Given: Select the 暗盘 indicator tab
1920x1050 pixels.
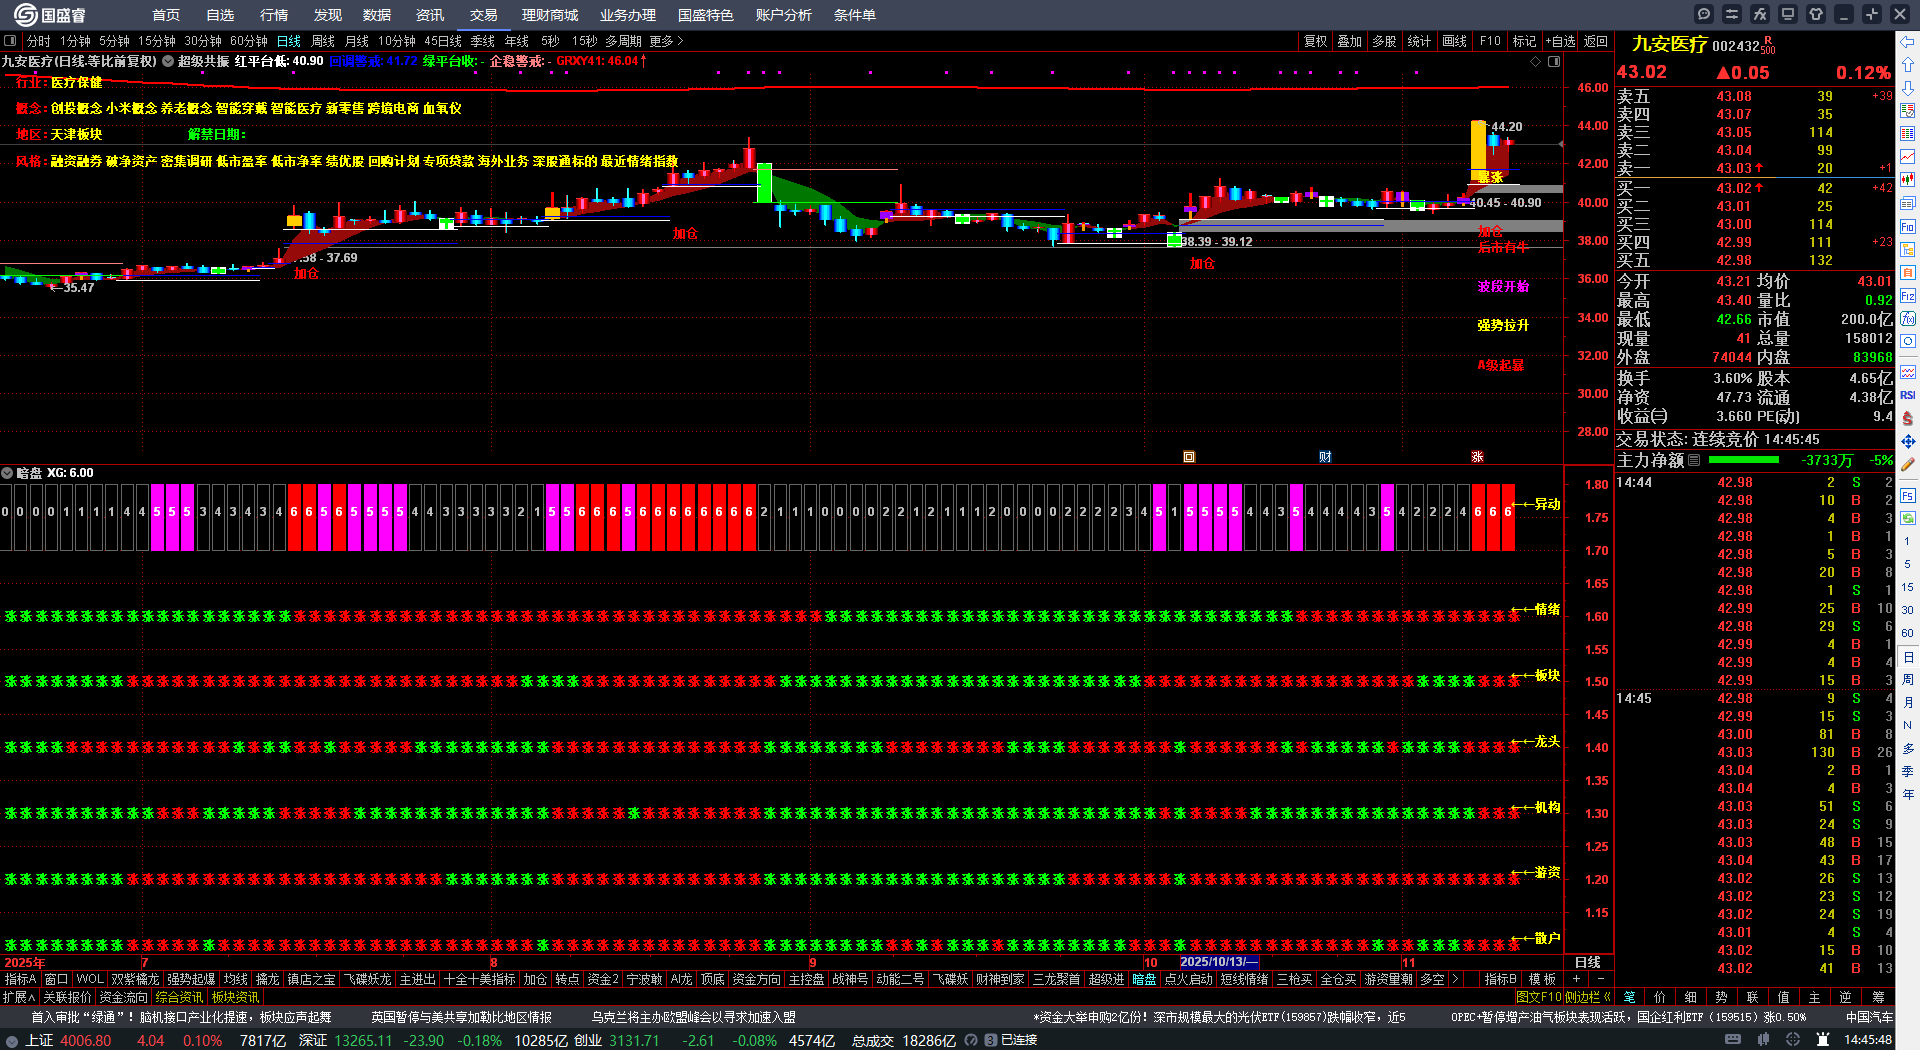Looking at the screenshot, I should 1144,979.
